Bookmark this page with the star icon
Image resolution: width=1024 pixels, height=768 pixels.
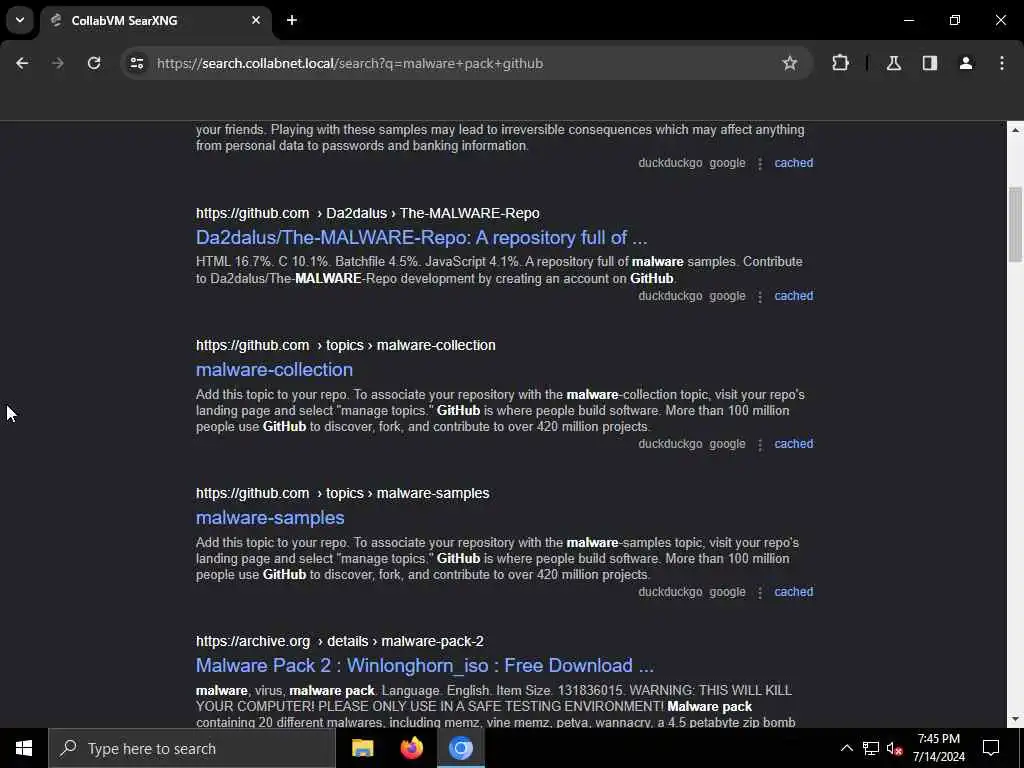pyautogui.click(x=790, y=63)
